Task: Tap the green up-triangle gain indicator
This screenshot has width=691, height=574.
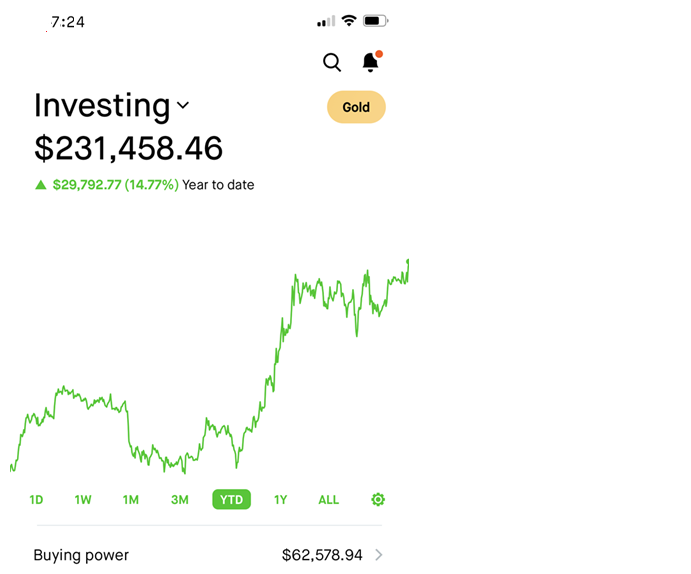Action: click(x=41, y=185)
